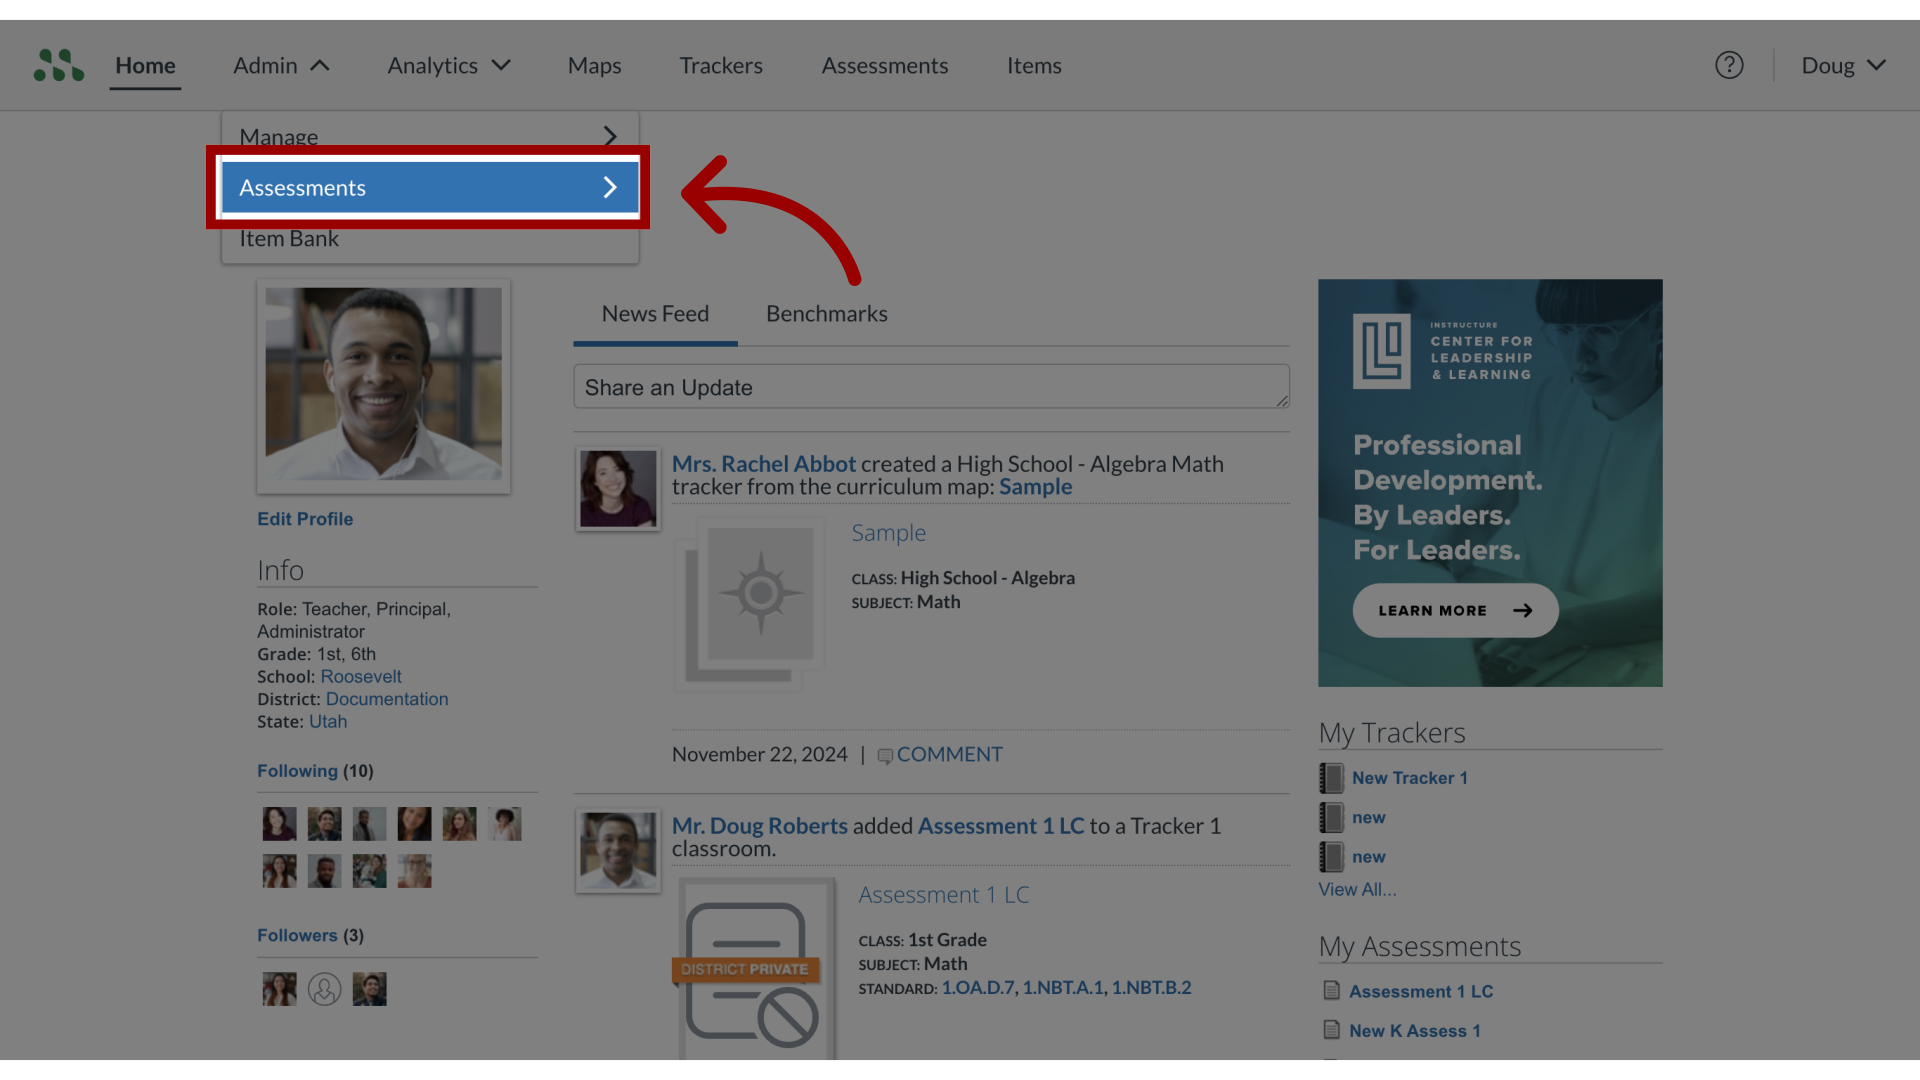This screenshot has width=1920, height=1080.
Task: Click the Roosevelt school link
Action: click(360, 676)
